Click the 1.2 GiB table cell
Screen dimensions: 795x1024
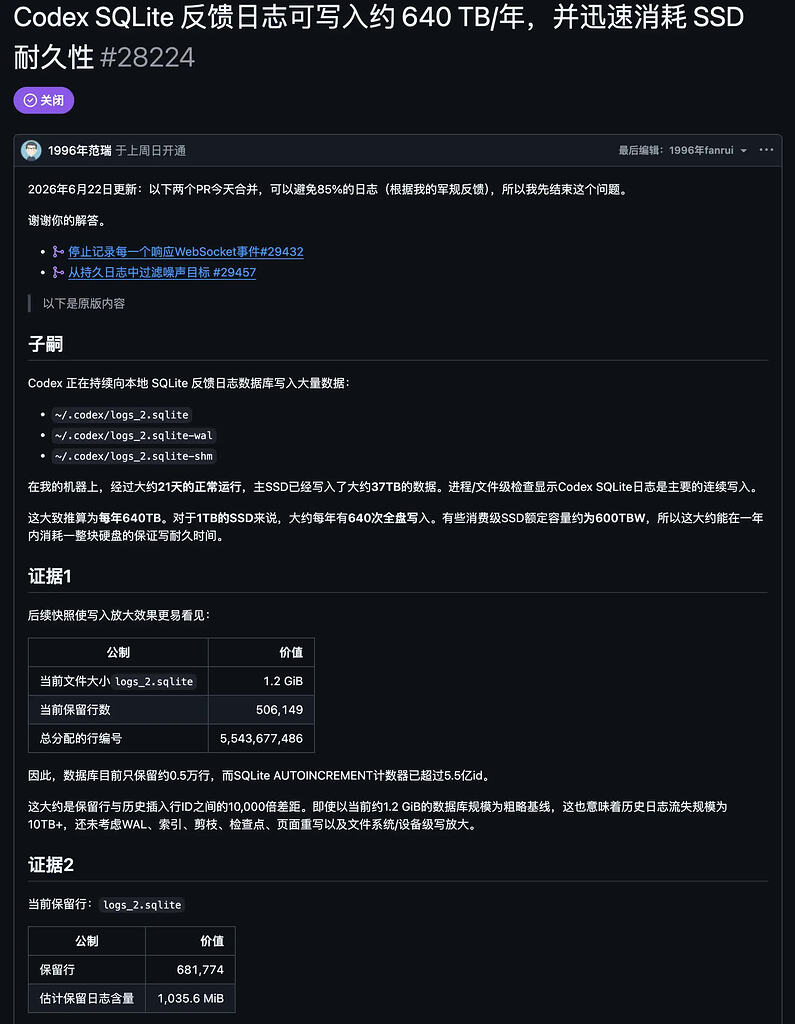tap(261, 681)
